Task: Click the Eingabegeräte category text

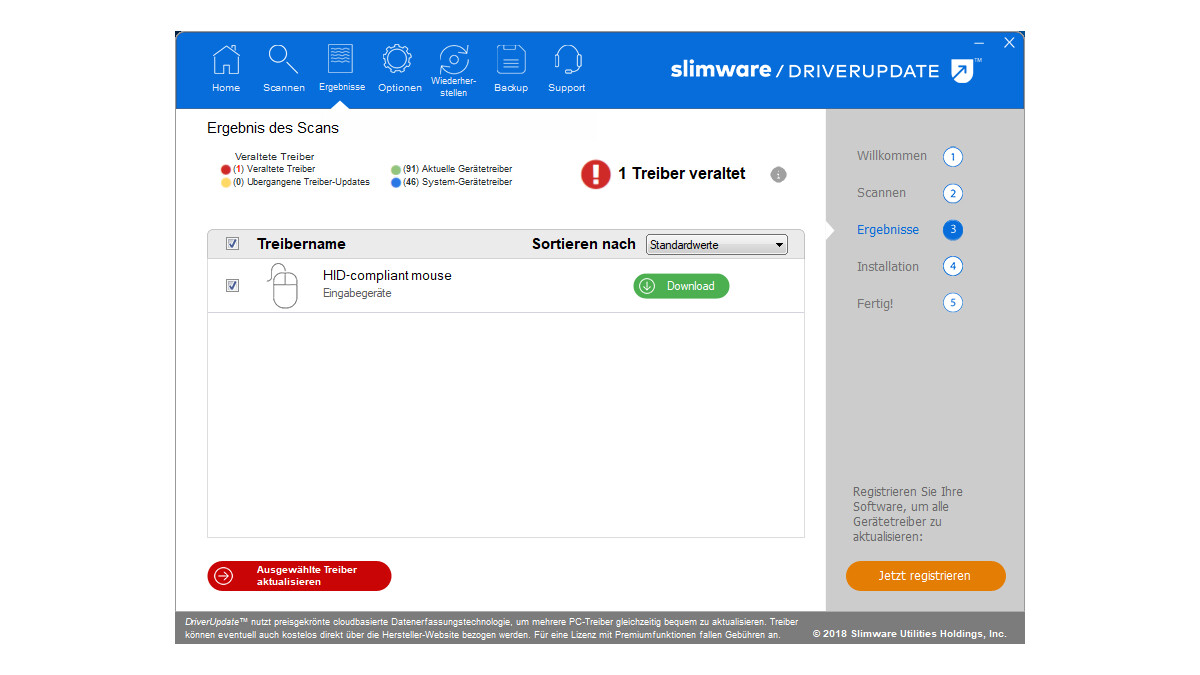Action: click(357, 294)
